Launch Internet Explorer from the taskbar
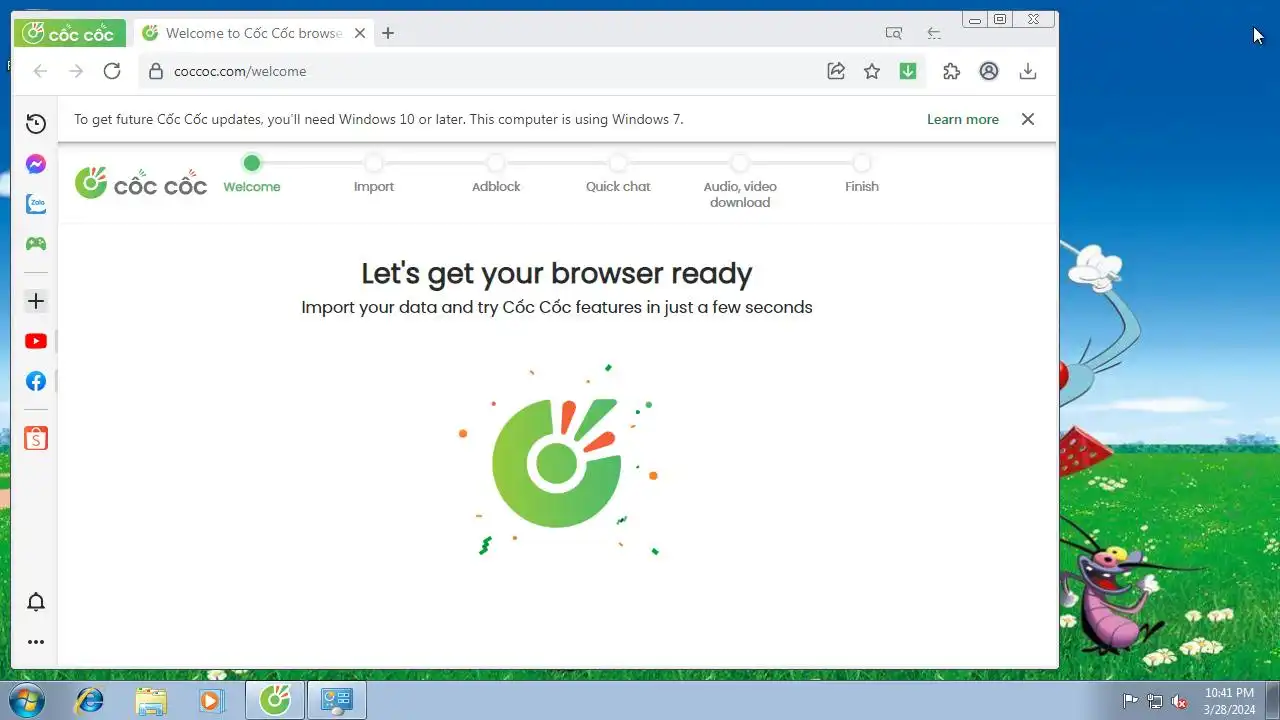 [x=90, y=700]
